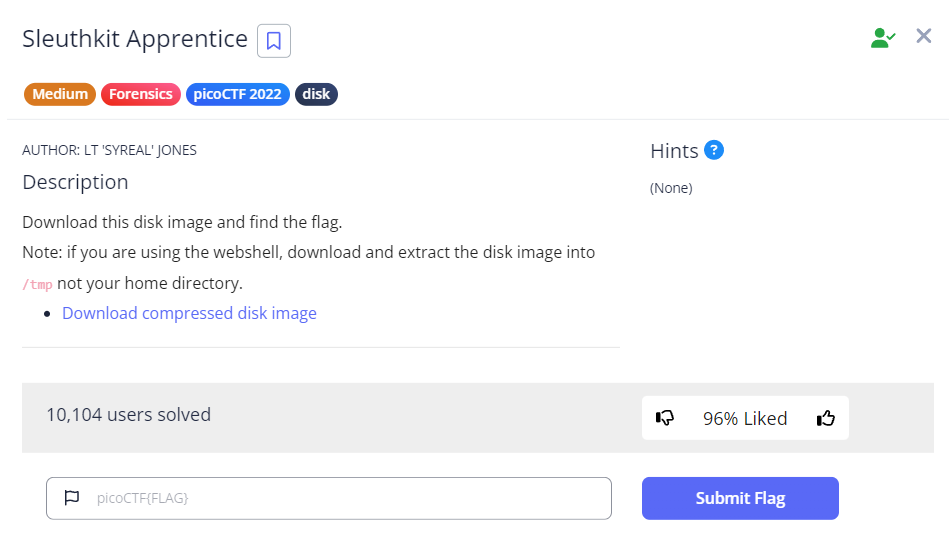Click the 96% Liked rating text
The height and width of the screenshot is (553, 951).
[745, 418]
